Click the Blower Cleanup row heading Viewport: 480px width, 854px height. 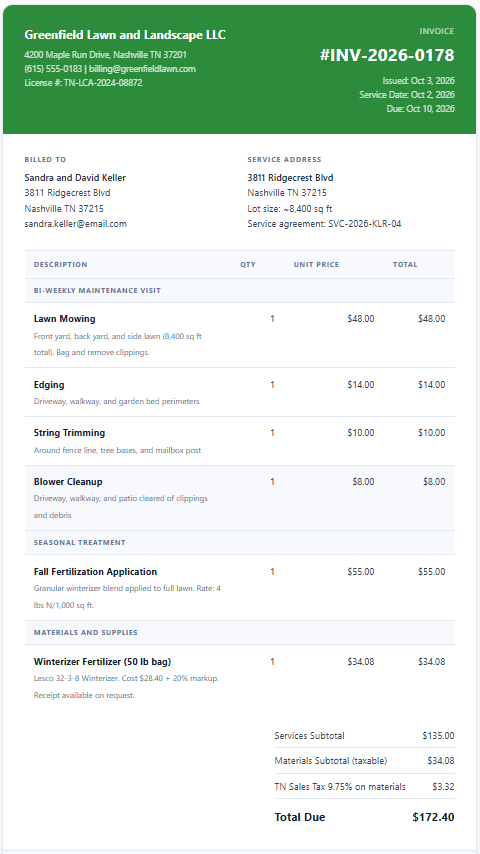68,482
